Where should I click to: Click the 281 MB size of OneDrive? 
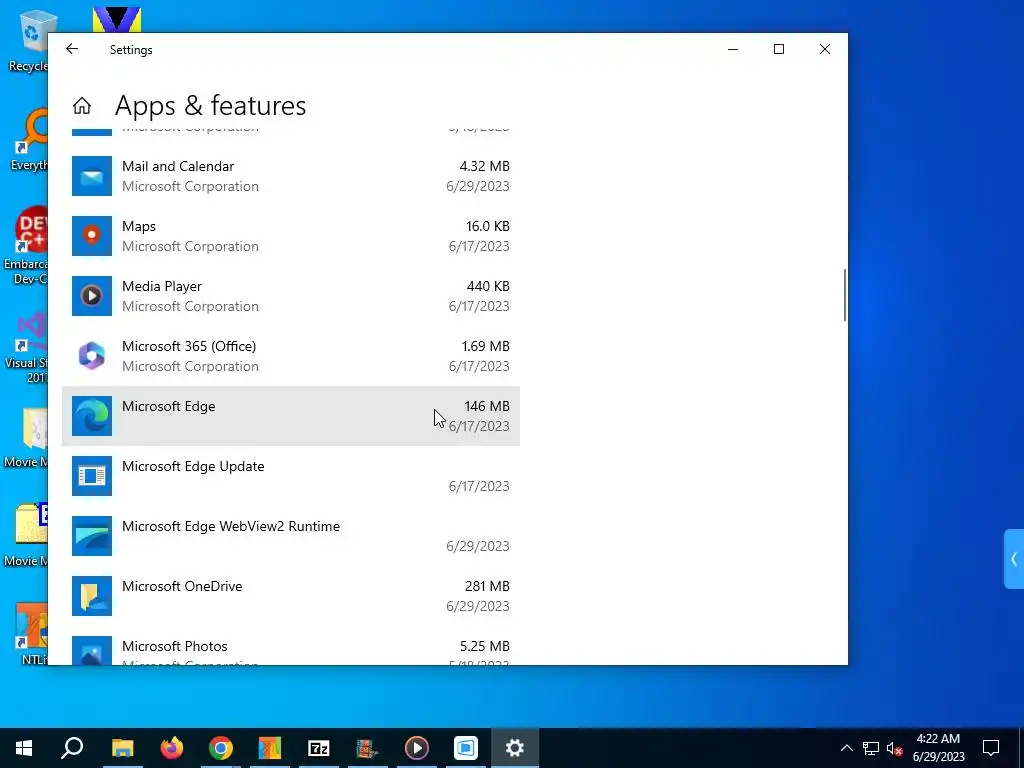487,586
